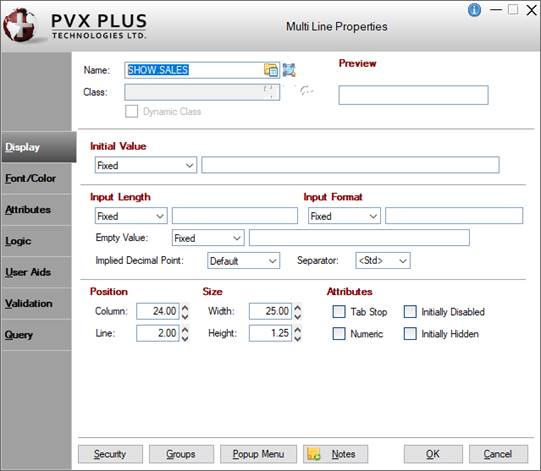Check the Numeric checkbox
Screen dimensions: 541x471
click(339, 334)
